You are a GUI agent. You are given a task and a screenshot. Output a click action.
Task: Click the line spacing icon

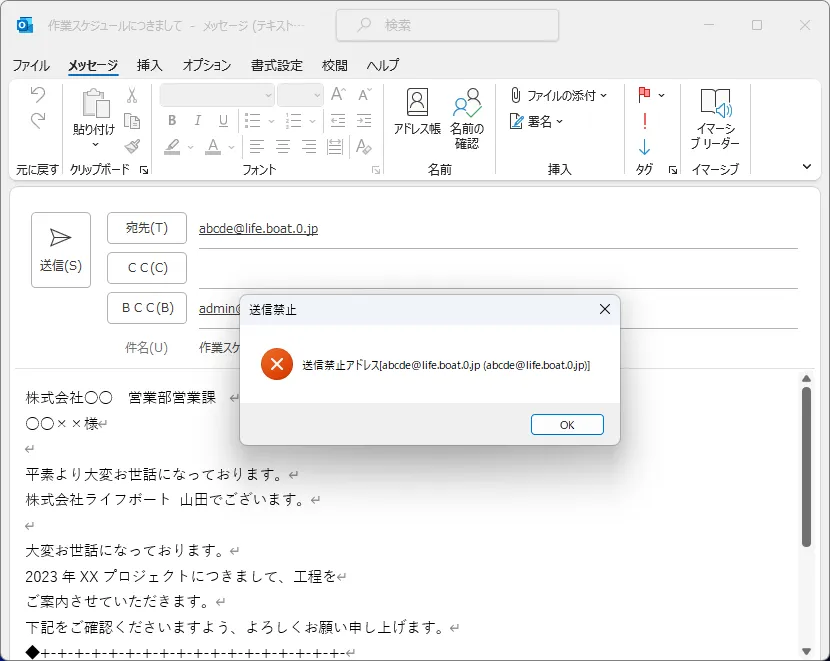[x=335, y=147]
